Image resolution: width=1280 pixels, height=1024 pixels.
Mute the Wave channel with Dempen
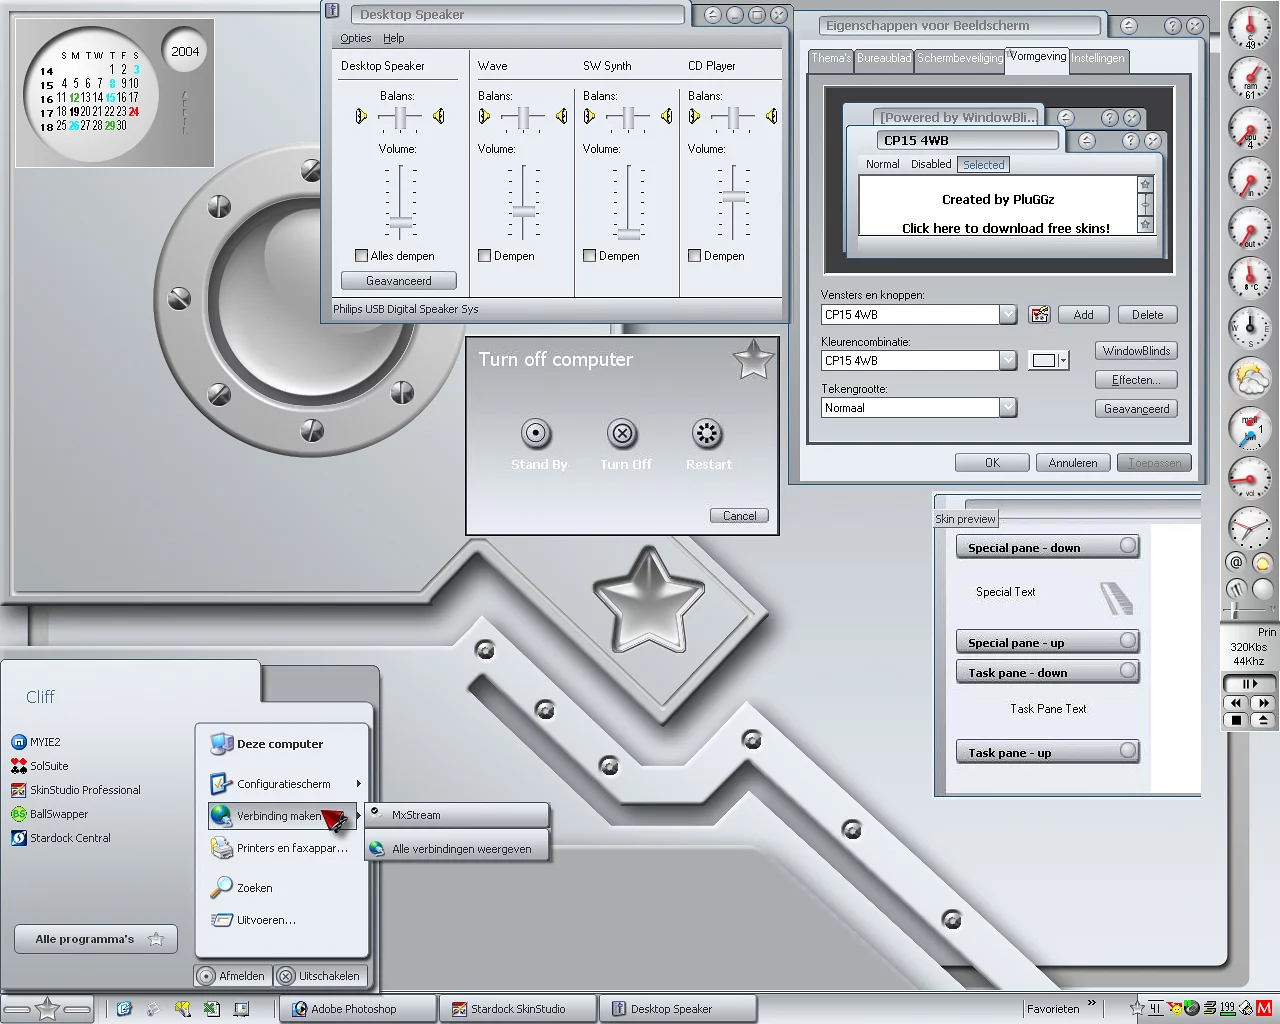(485, 256)
